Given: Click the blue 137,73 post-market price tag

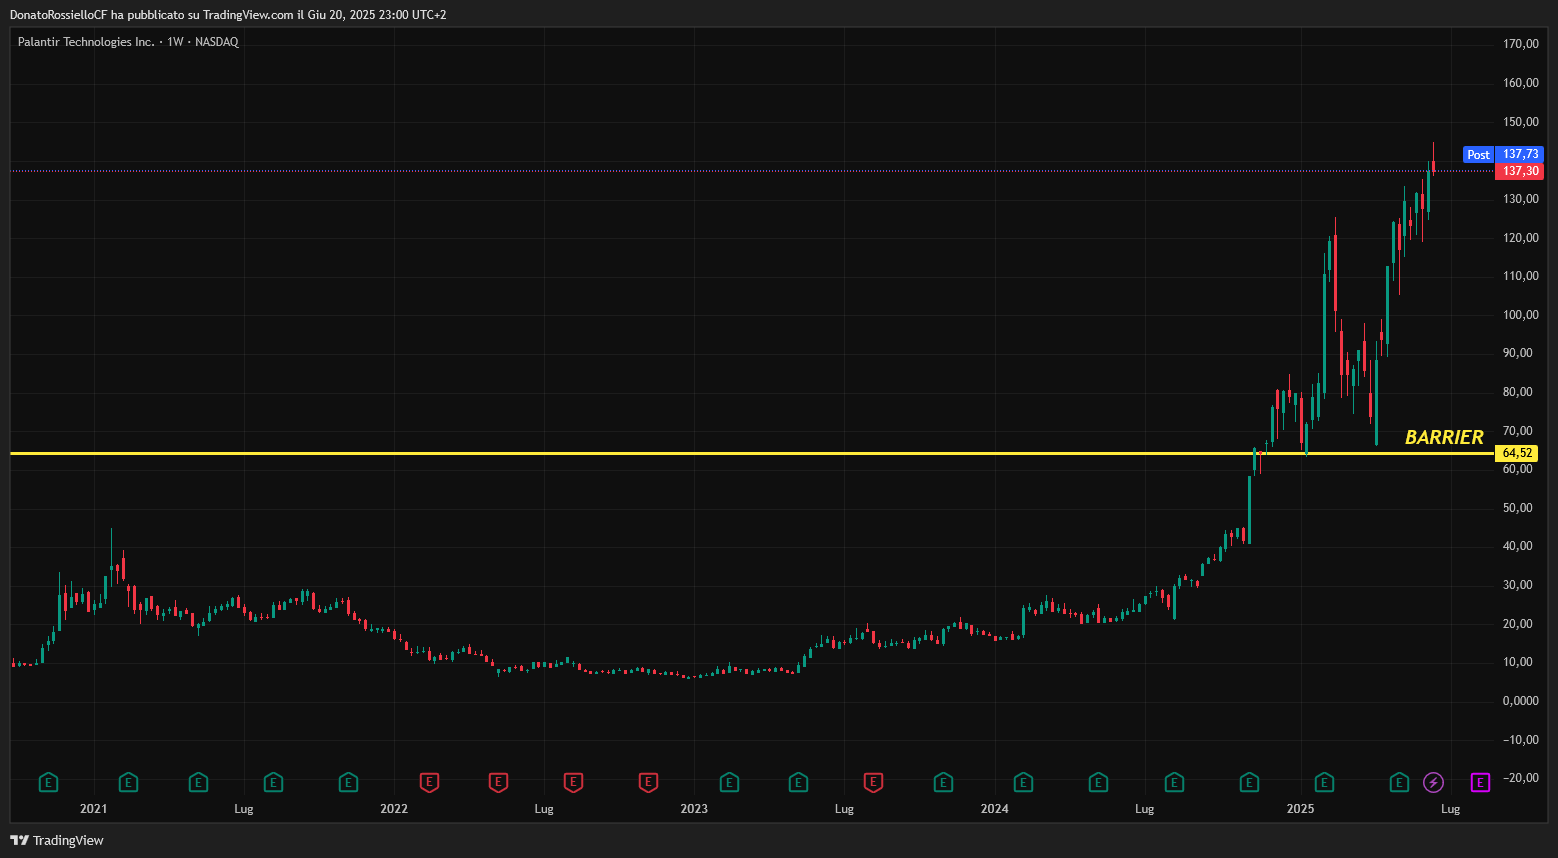Looking at the screenshot, I should coord(1520,154).
